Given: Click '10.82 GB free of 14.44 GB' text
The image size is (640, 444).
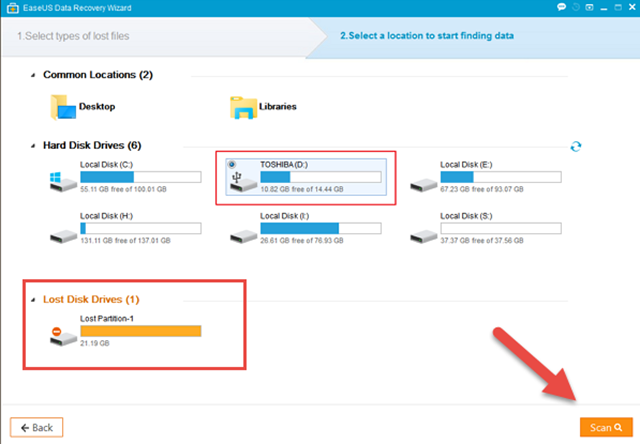Looking at the screenshot, I should pos(302,189).
